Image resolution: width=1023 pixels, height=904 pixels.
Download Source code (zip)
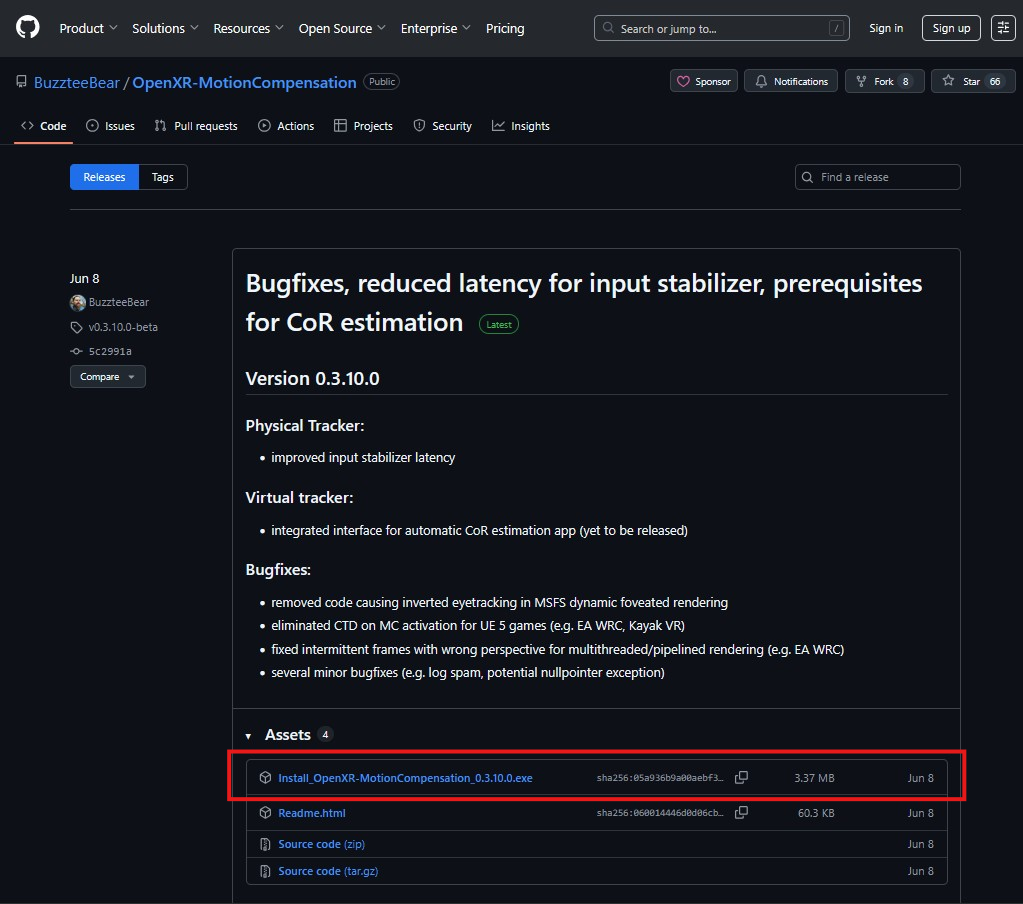coord(322,844)
